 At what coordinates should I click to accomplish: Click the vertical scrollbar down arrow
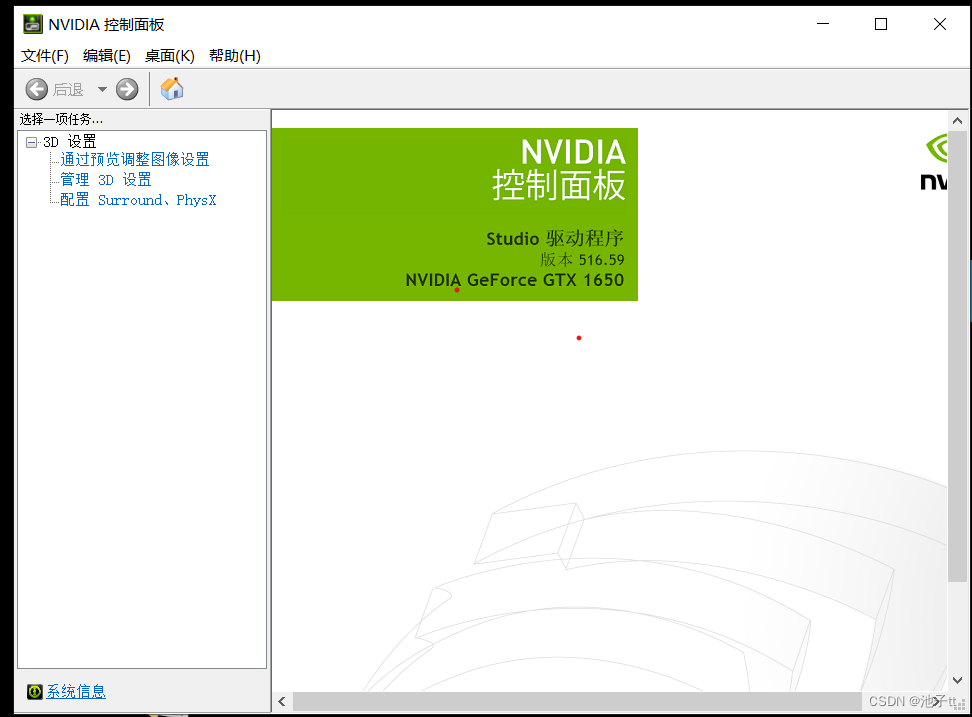point(957,679)
